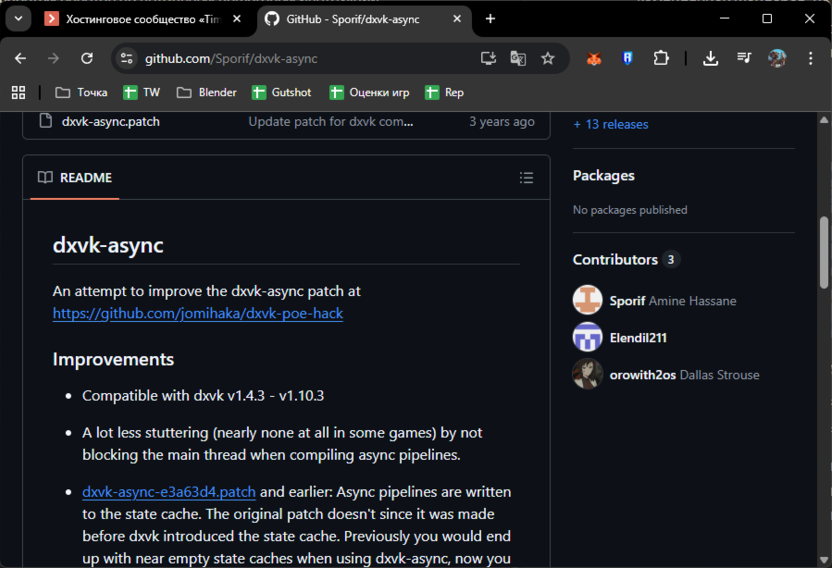Screen dimensions: 832x568
Task: Open the MetaMask fox extension
Action: coord(594,59)
